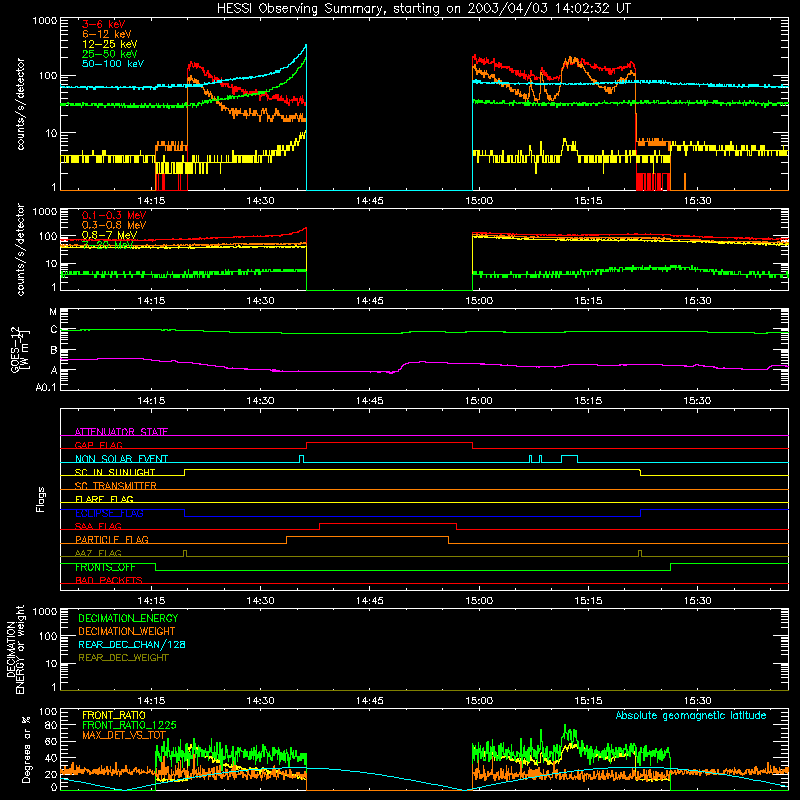The height and width of the screenshot is (800, 800).
Task: Select the 0.1-0.3 MeV legend label
Action: 114,215
